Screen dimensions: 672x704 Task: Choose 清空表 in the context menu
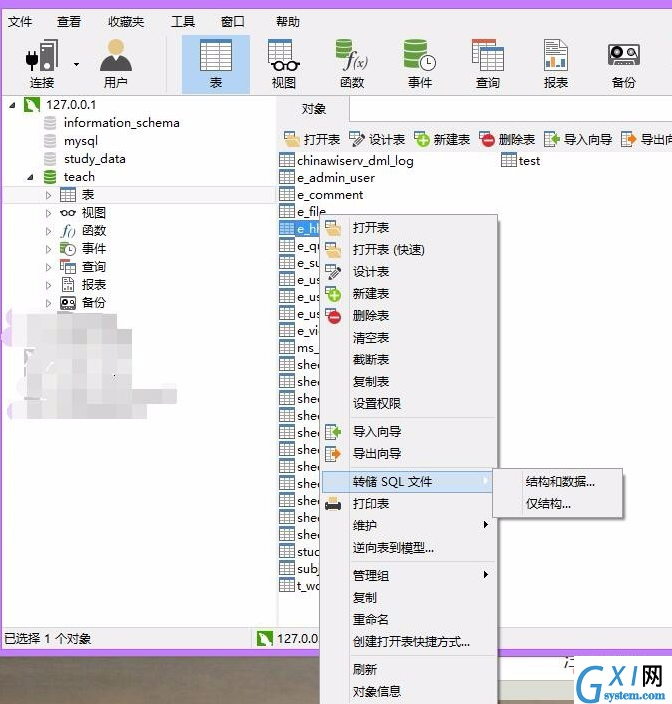coord(409,338)
